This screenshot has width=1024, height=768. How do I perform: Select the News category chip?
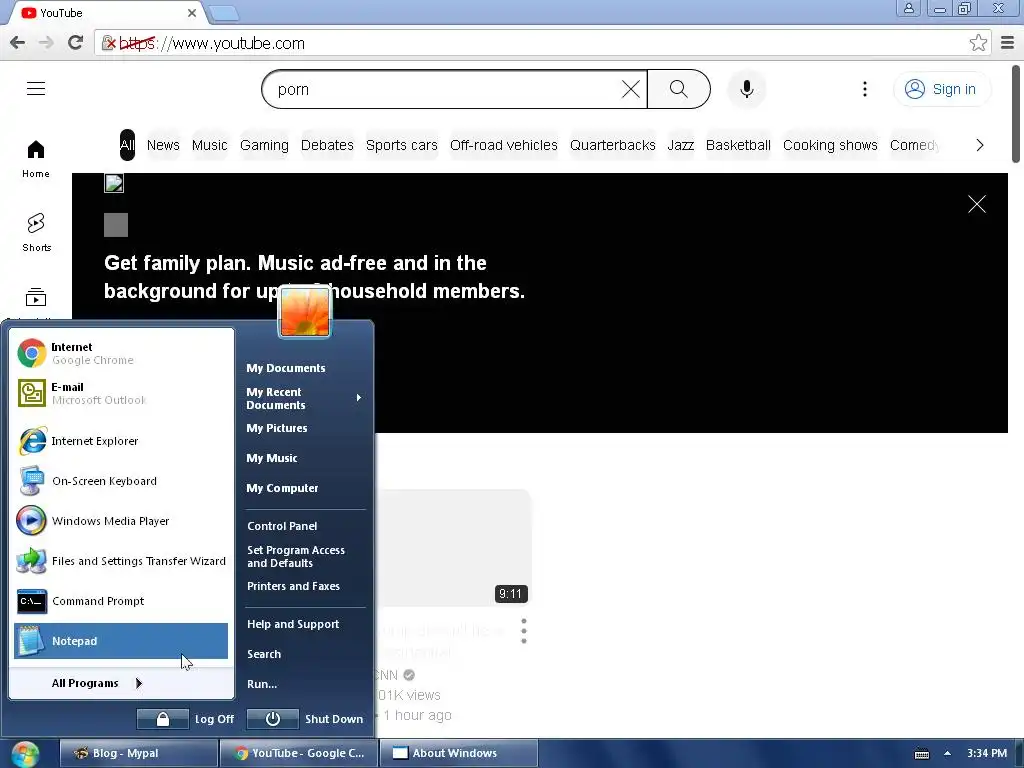coord(163,145)
